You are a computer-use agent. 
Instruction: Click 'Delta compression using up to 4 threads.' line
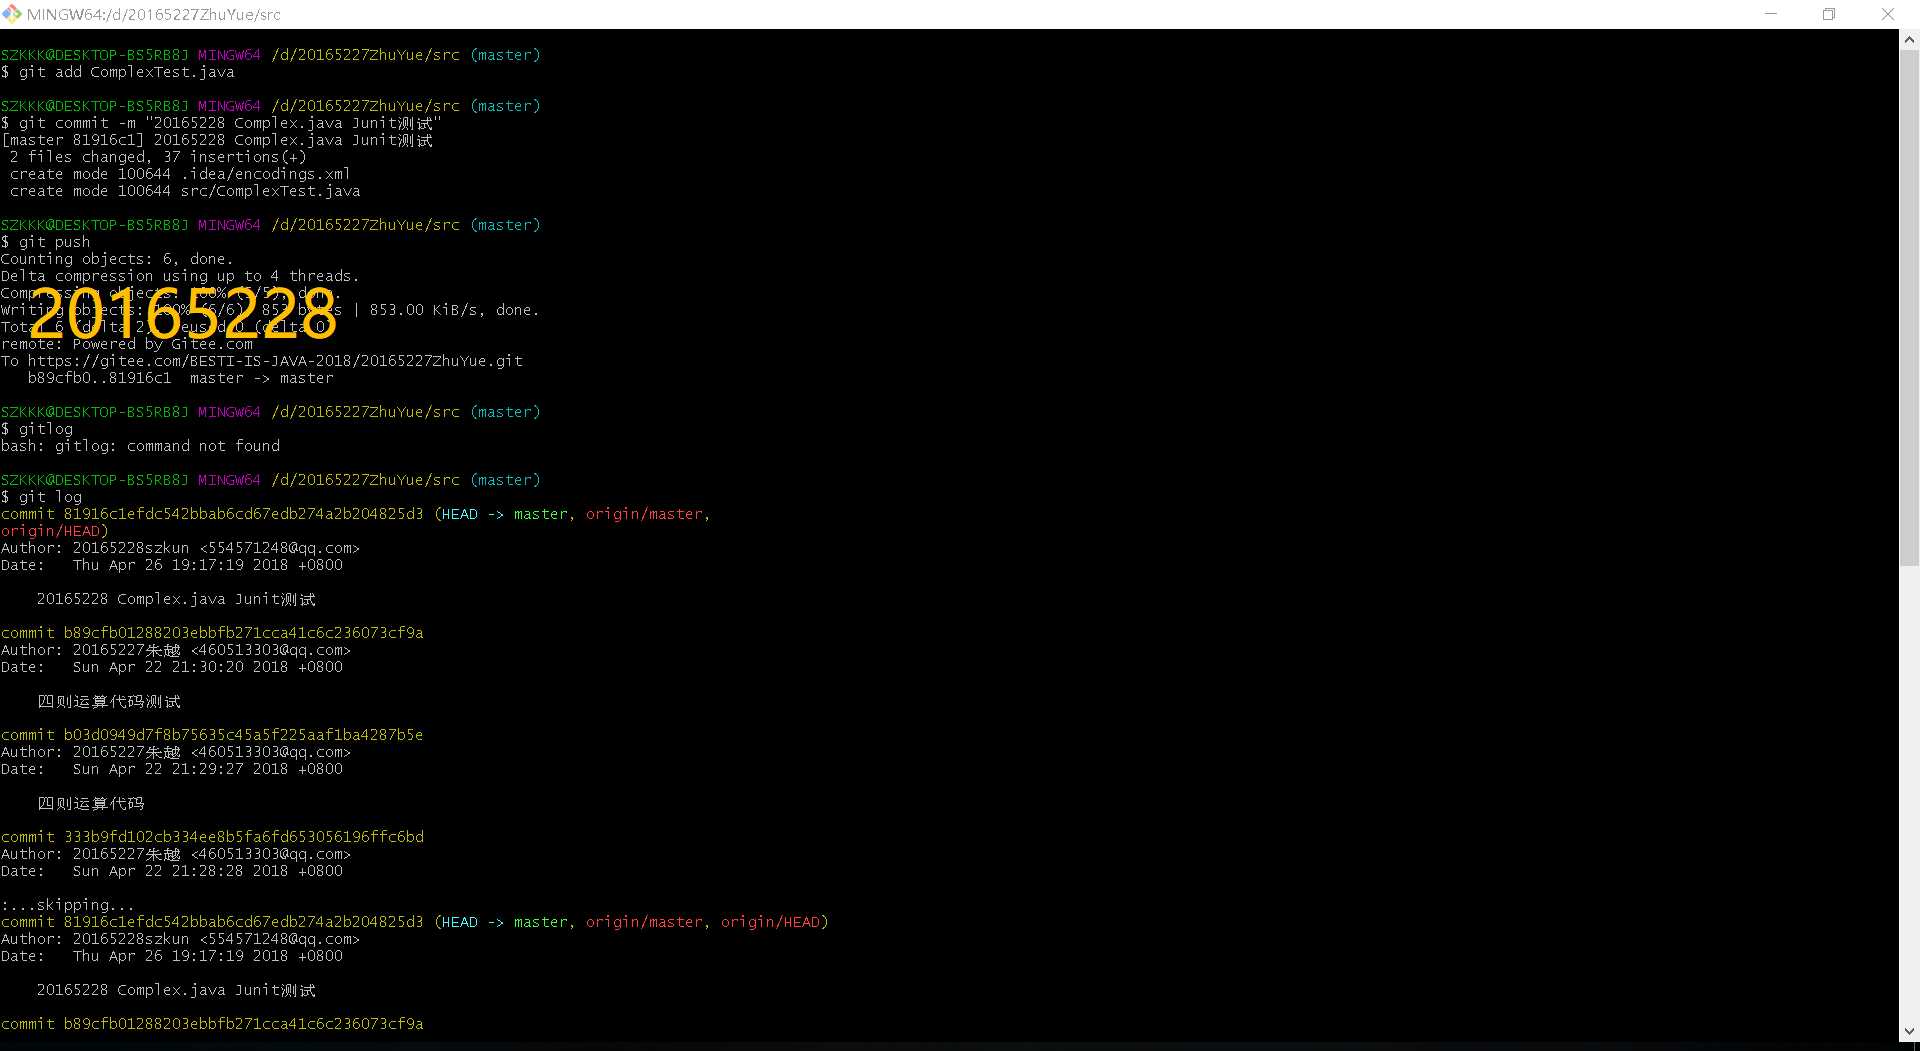(180, 276)
